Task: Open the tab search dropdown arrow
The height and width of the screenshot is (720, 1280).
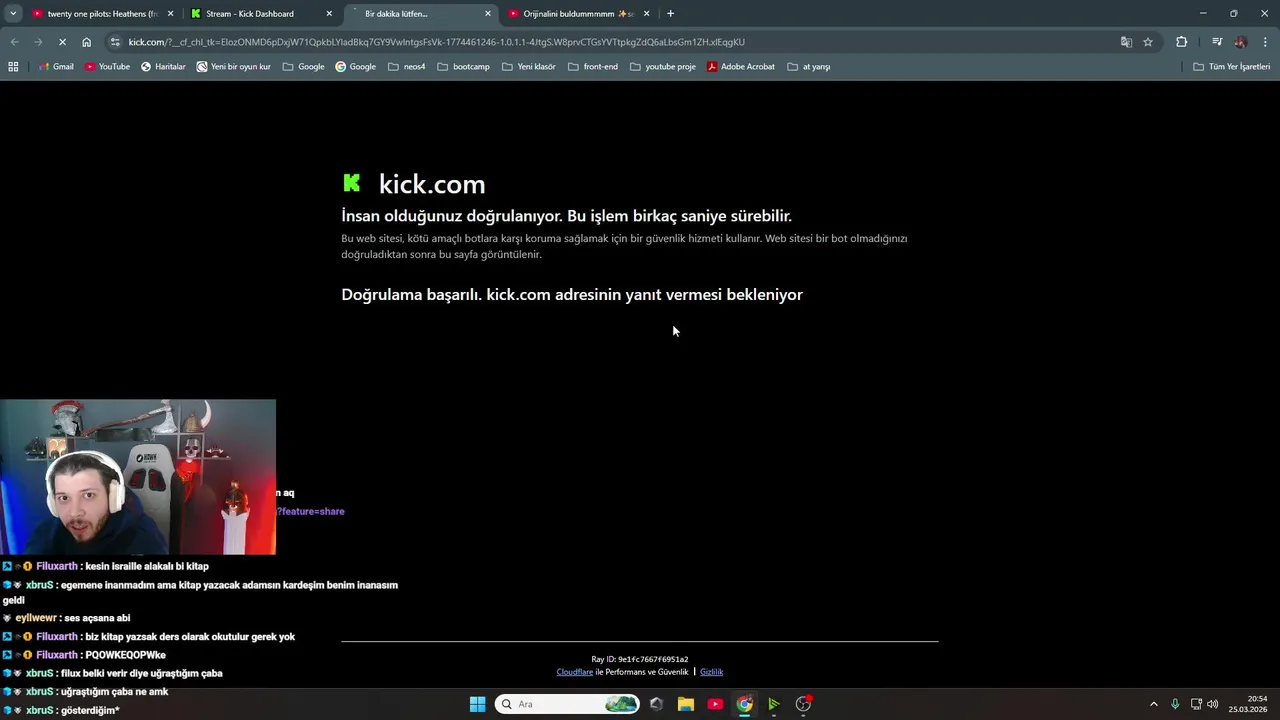Action: [13, 14]
